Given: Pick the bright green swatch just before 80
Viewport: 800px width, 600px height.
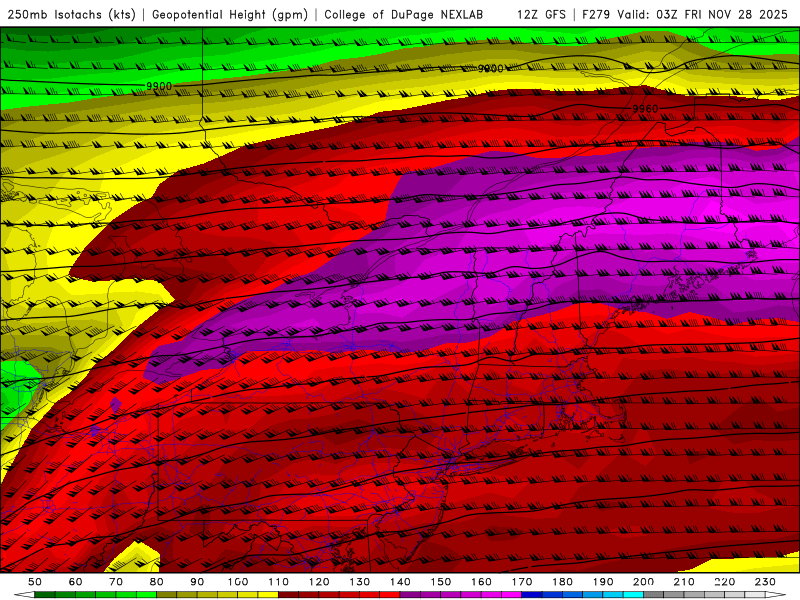Looking at the screenshot, I should (146, 595).
